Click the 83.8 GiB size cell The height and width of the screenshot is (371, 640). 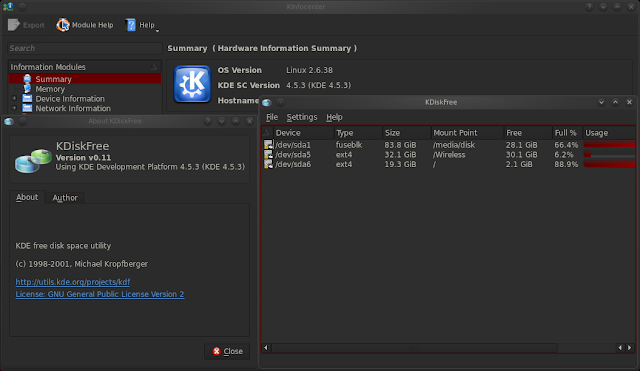pyautogui.click(x=400, y=145)
